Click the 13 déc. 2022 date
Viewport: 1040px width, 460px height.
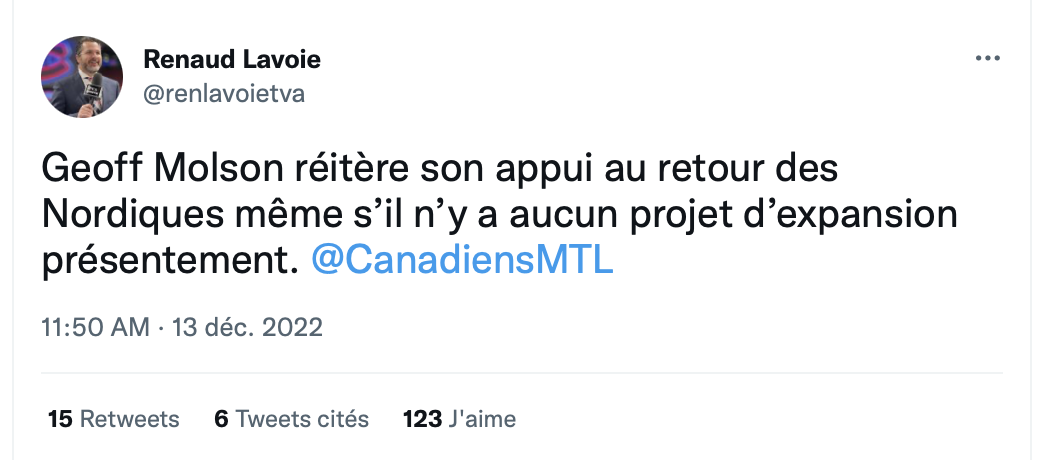coord(247,327)
